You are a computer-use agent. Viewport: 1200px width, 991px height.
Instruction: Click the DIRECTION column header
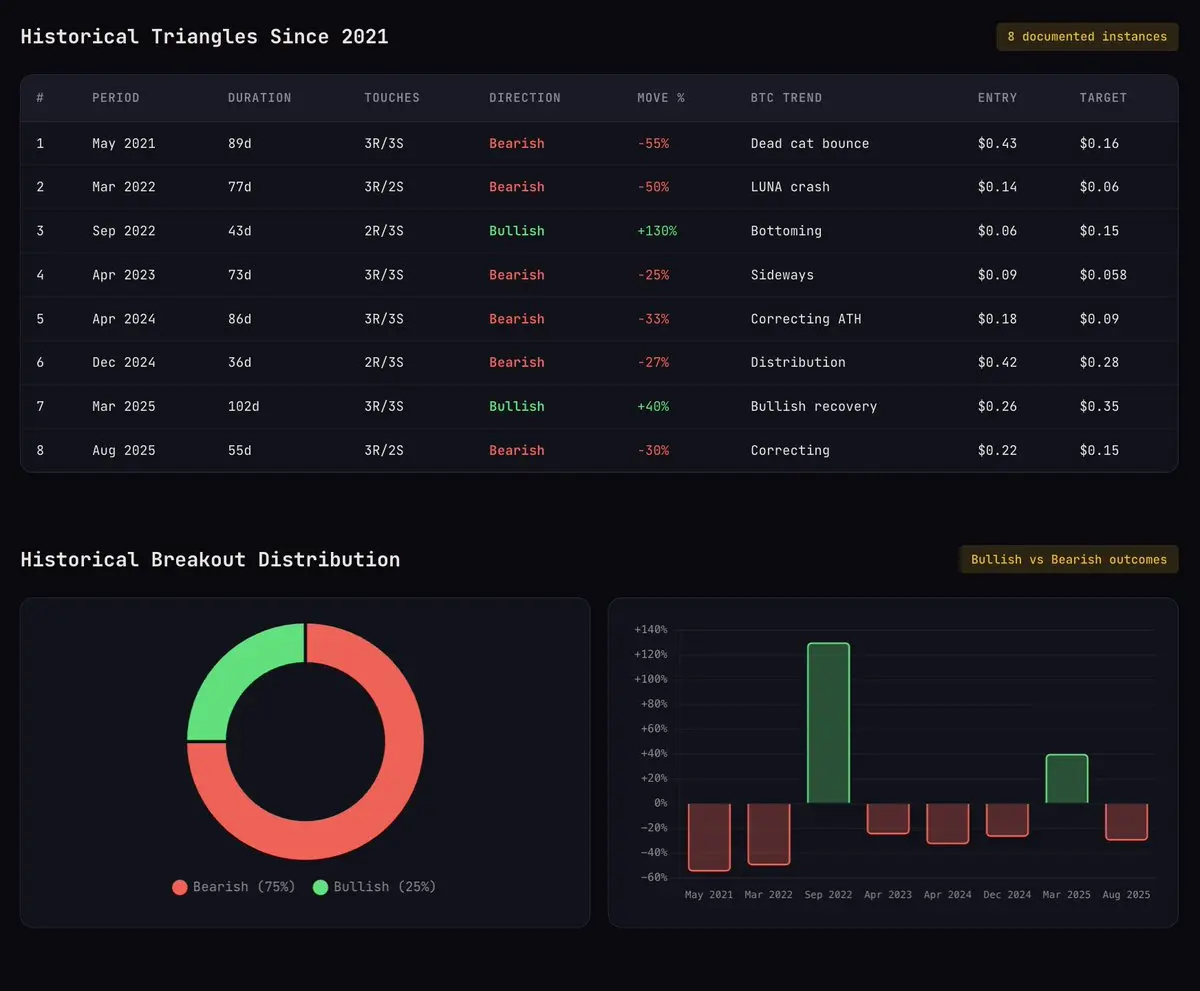(525, 98)
